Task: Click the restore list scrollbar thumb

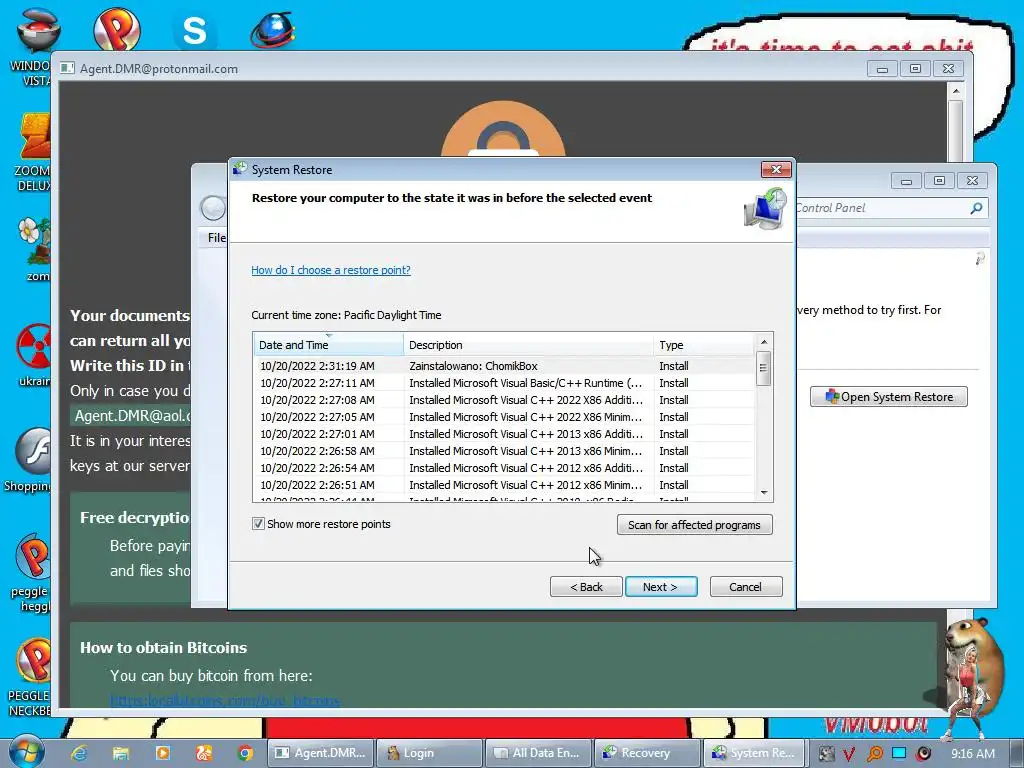Action: [763, 368]
